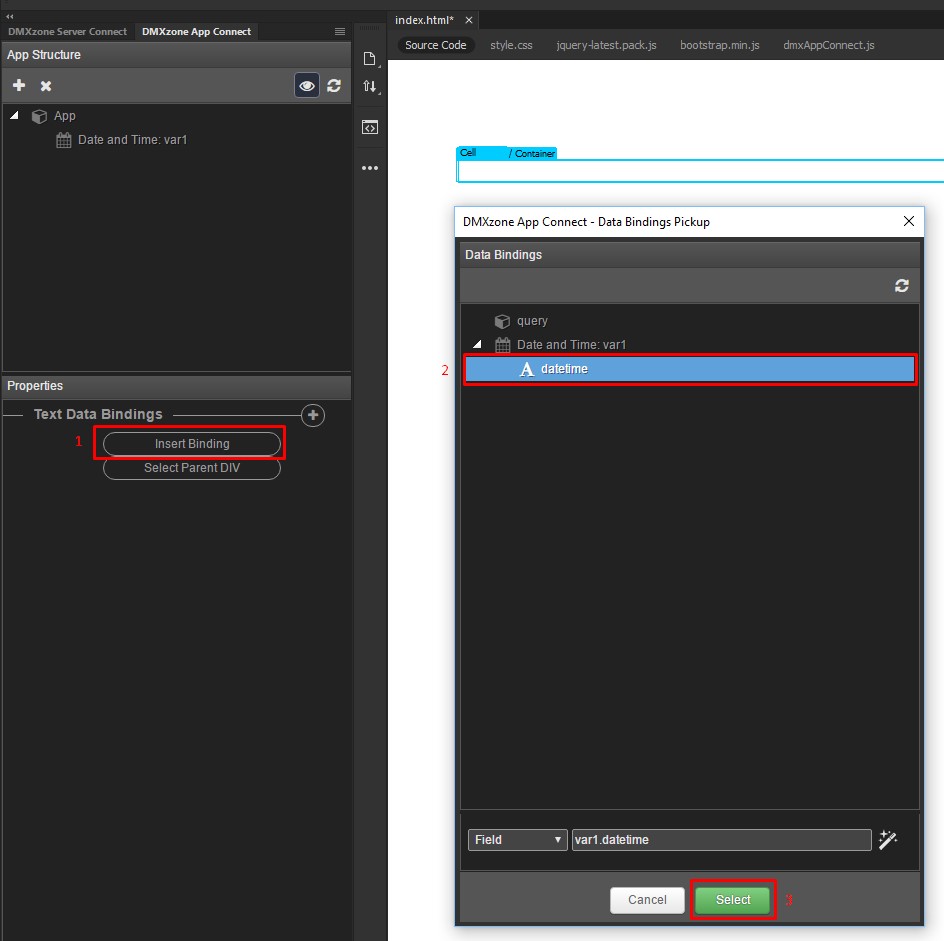
Task: Select the query item in Data Bindings
Action: coord(521,321)
